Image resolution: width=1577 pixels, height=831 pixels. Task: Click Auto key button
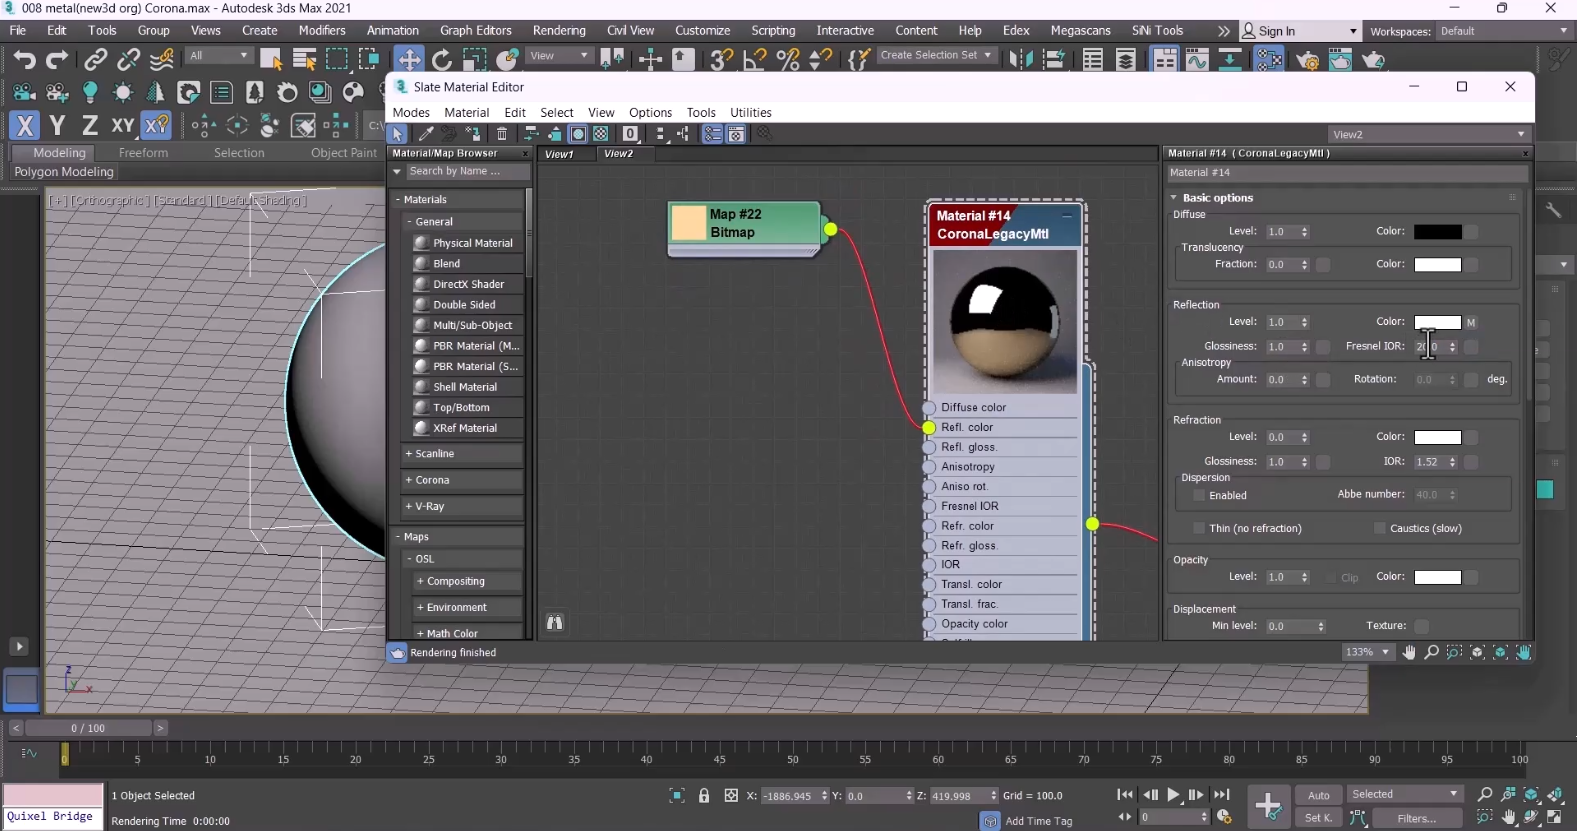point(1319,796)
